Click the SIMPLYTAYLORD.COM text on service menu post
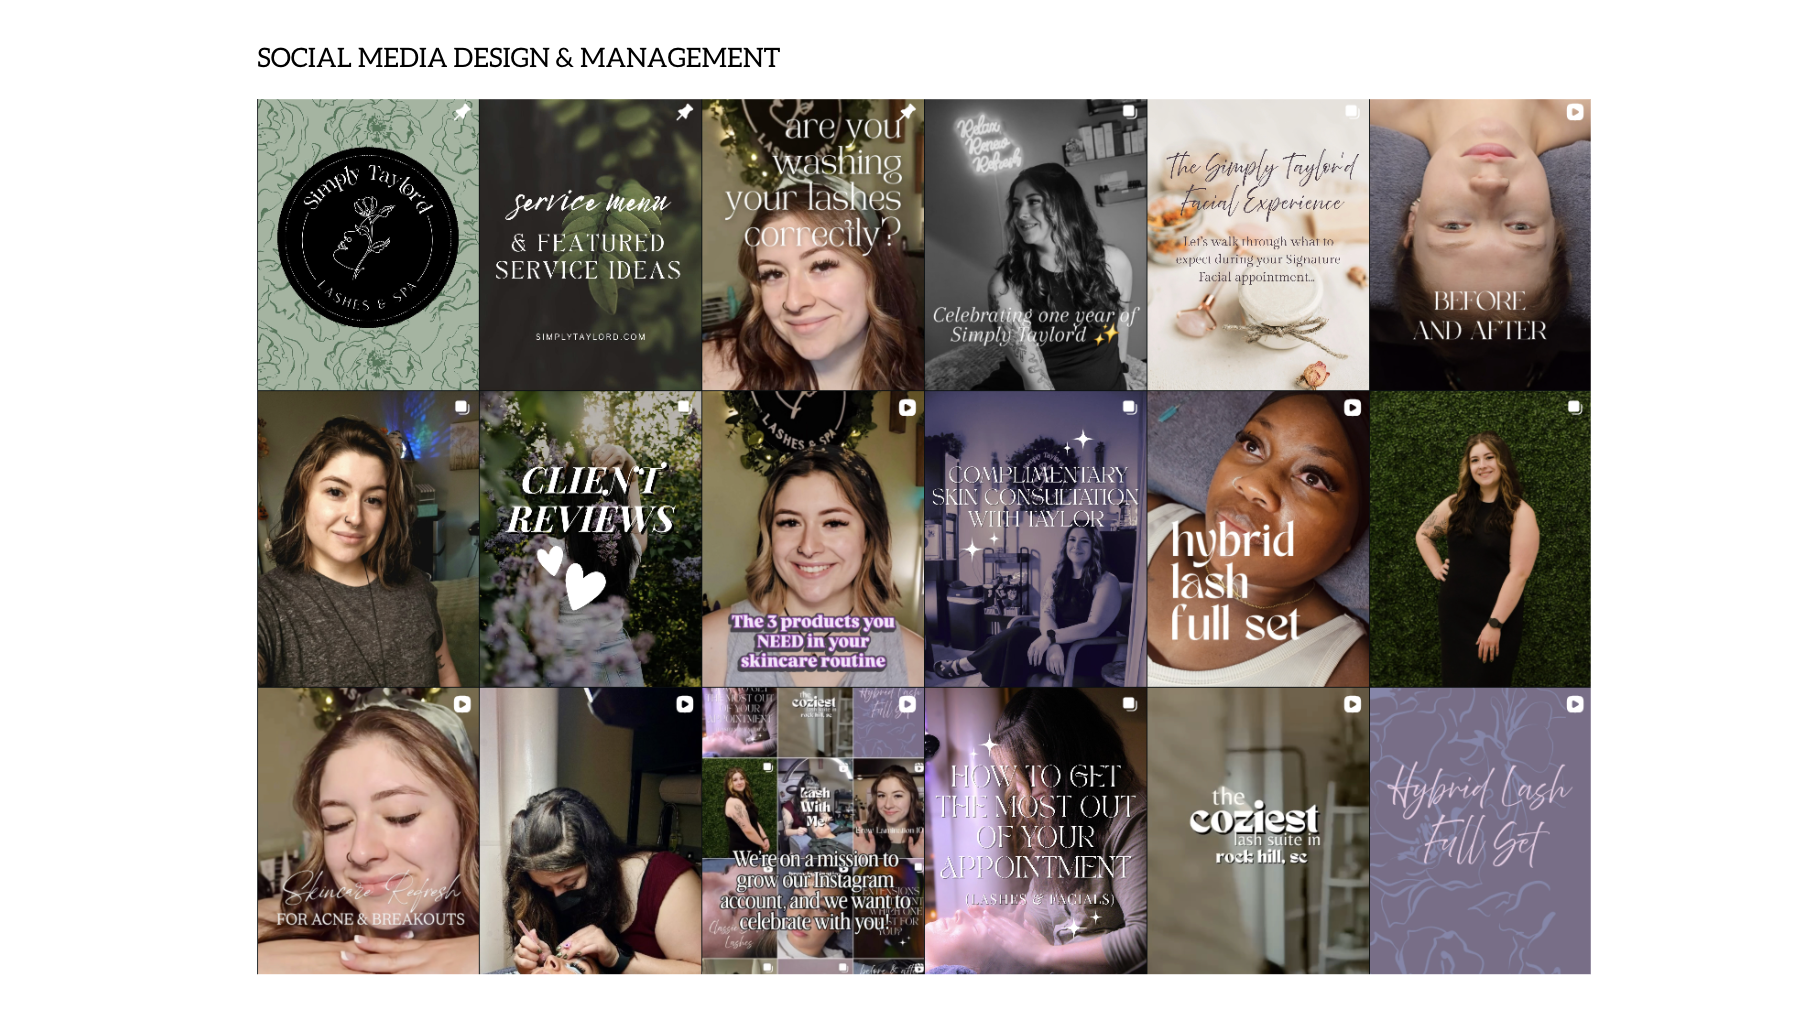The width and height of the screenshot is (1818, 1022). (590, 337)
